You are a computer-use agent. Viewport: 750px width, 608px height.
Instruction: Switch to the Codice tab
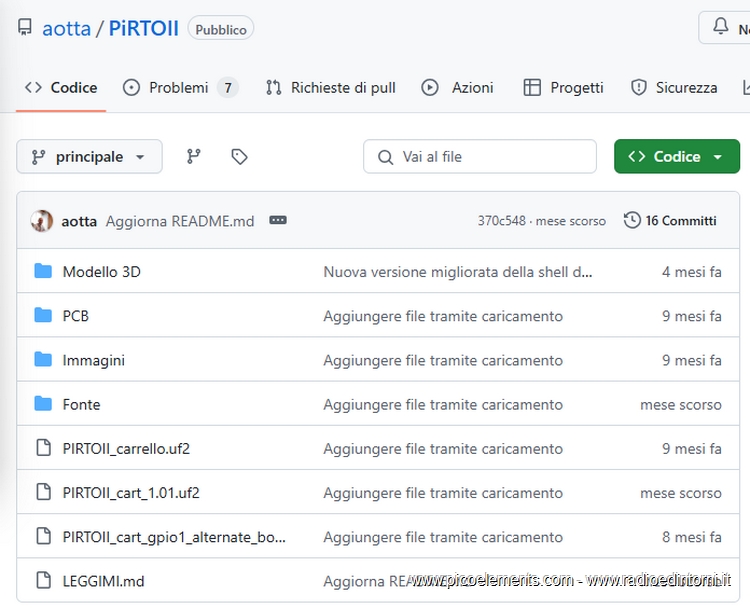click(61, 88)
